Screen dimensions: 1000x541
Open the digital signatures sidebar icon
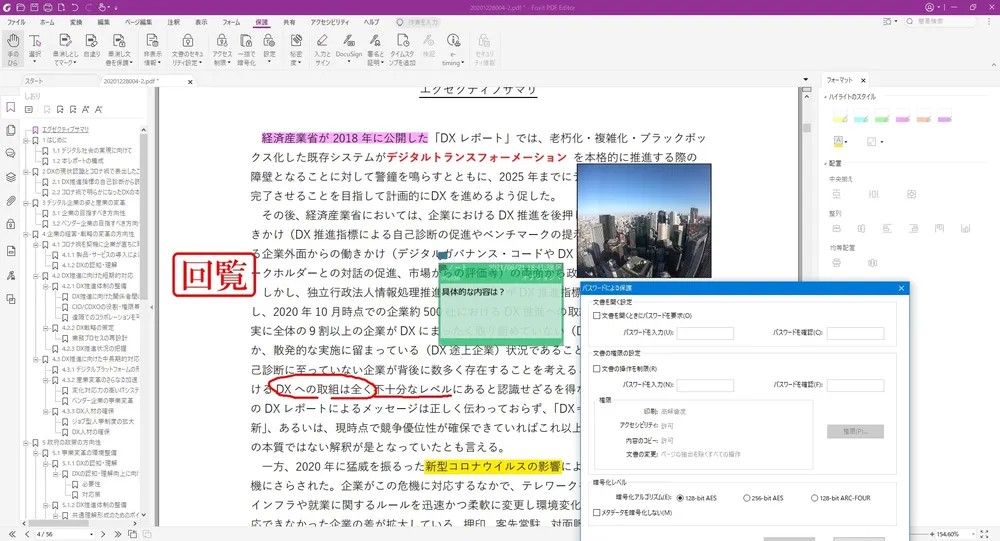click(x=11, y=276)
